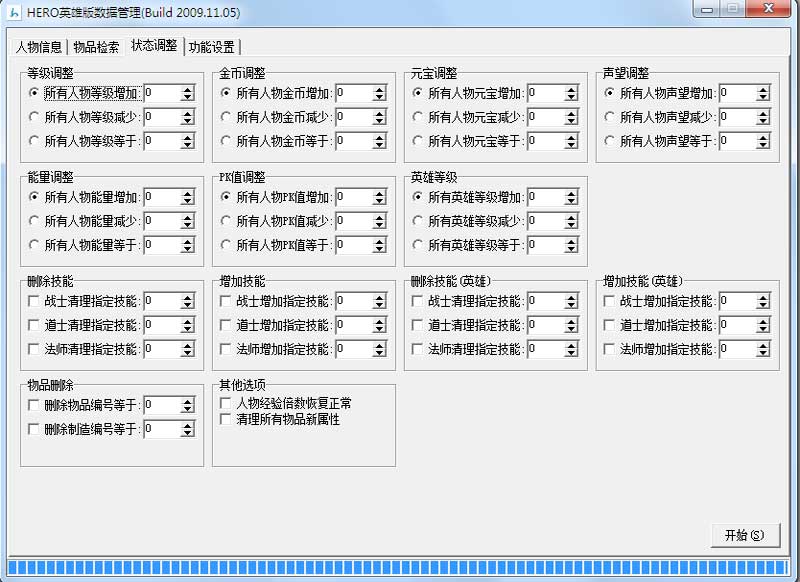
Task: Switch to the 功能设置 tab
Action: pyautogui.click(x=209, y=46)
